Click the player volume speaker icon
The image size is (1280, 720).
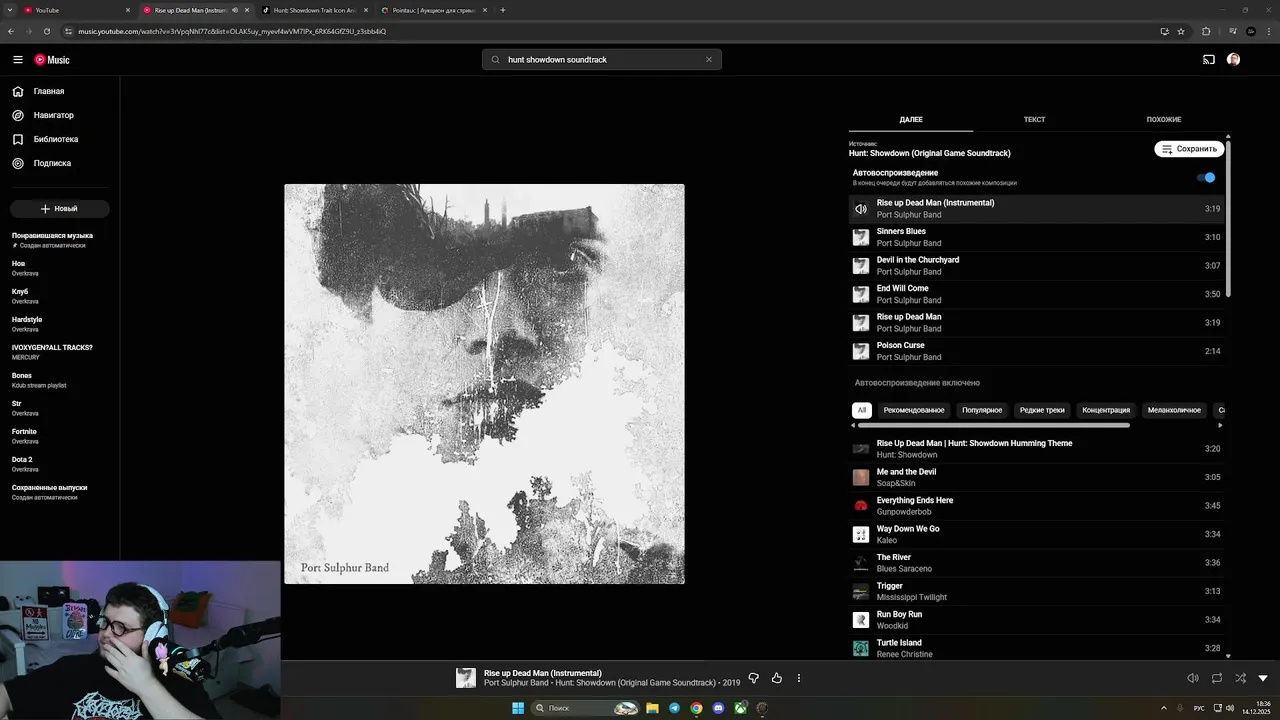(1192, 678)
